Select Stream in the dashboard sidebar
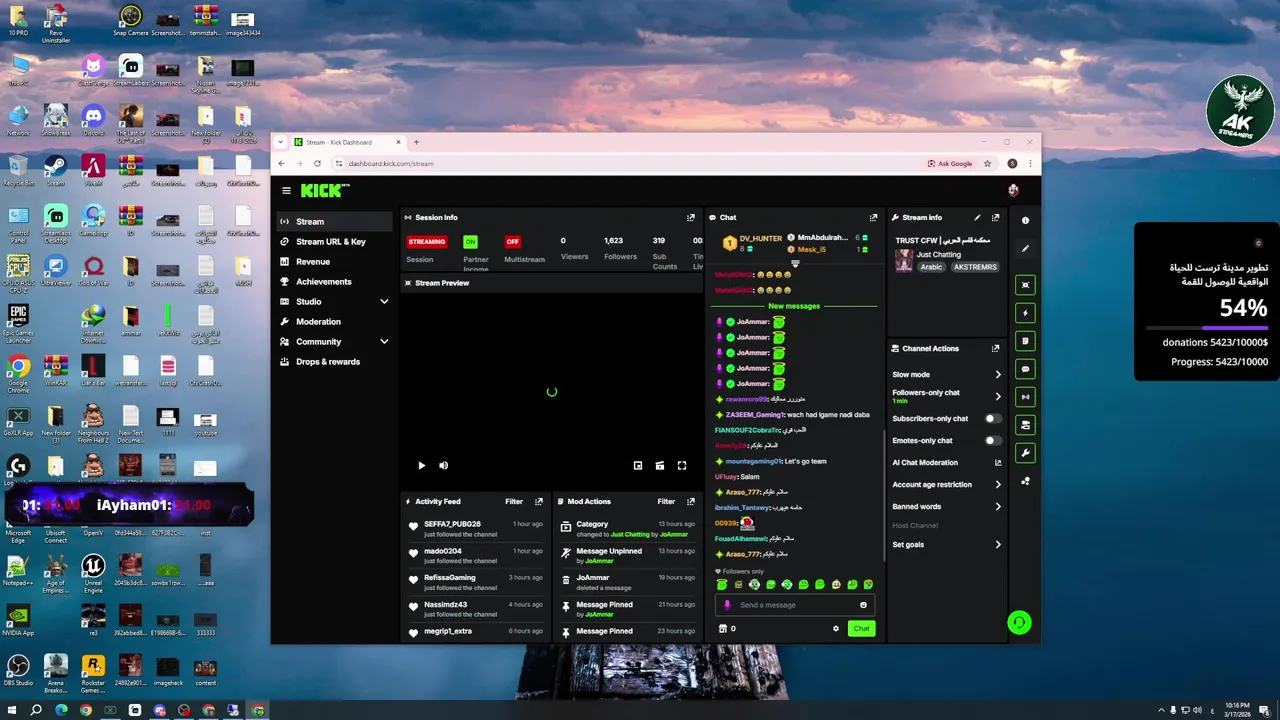Screen dimensions: 1280x720 coord(335,221)
